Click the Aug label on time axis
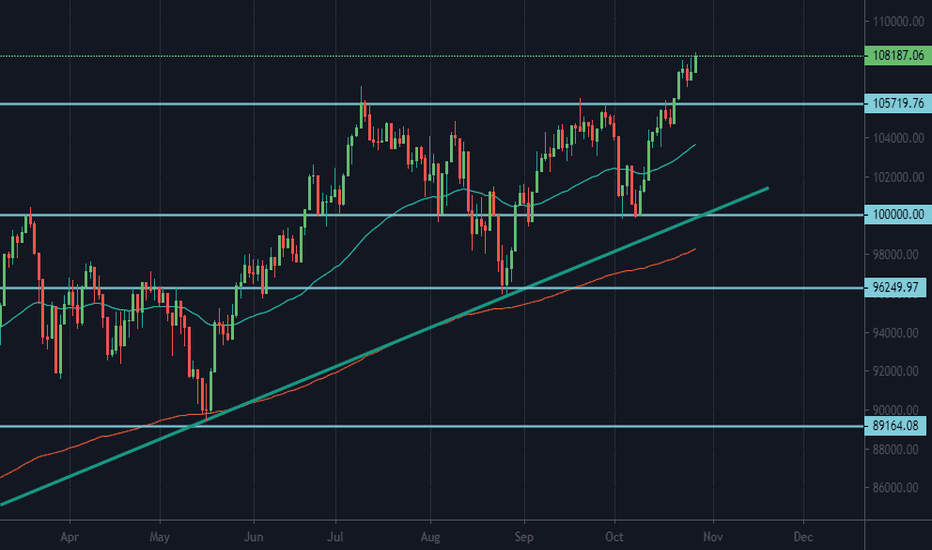932x550 pixels. (x=430, y=537)
